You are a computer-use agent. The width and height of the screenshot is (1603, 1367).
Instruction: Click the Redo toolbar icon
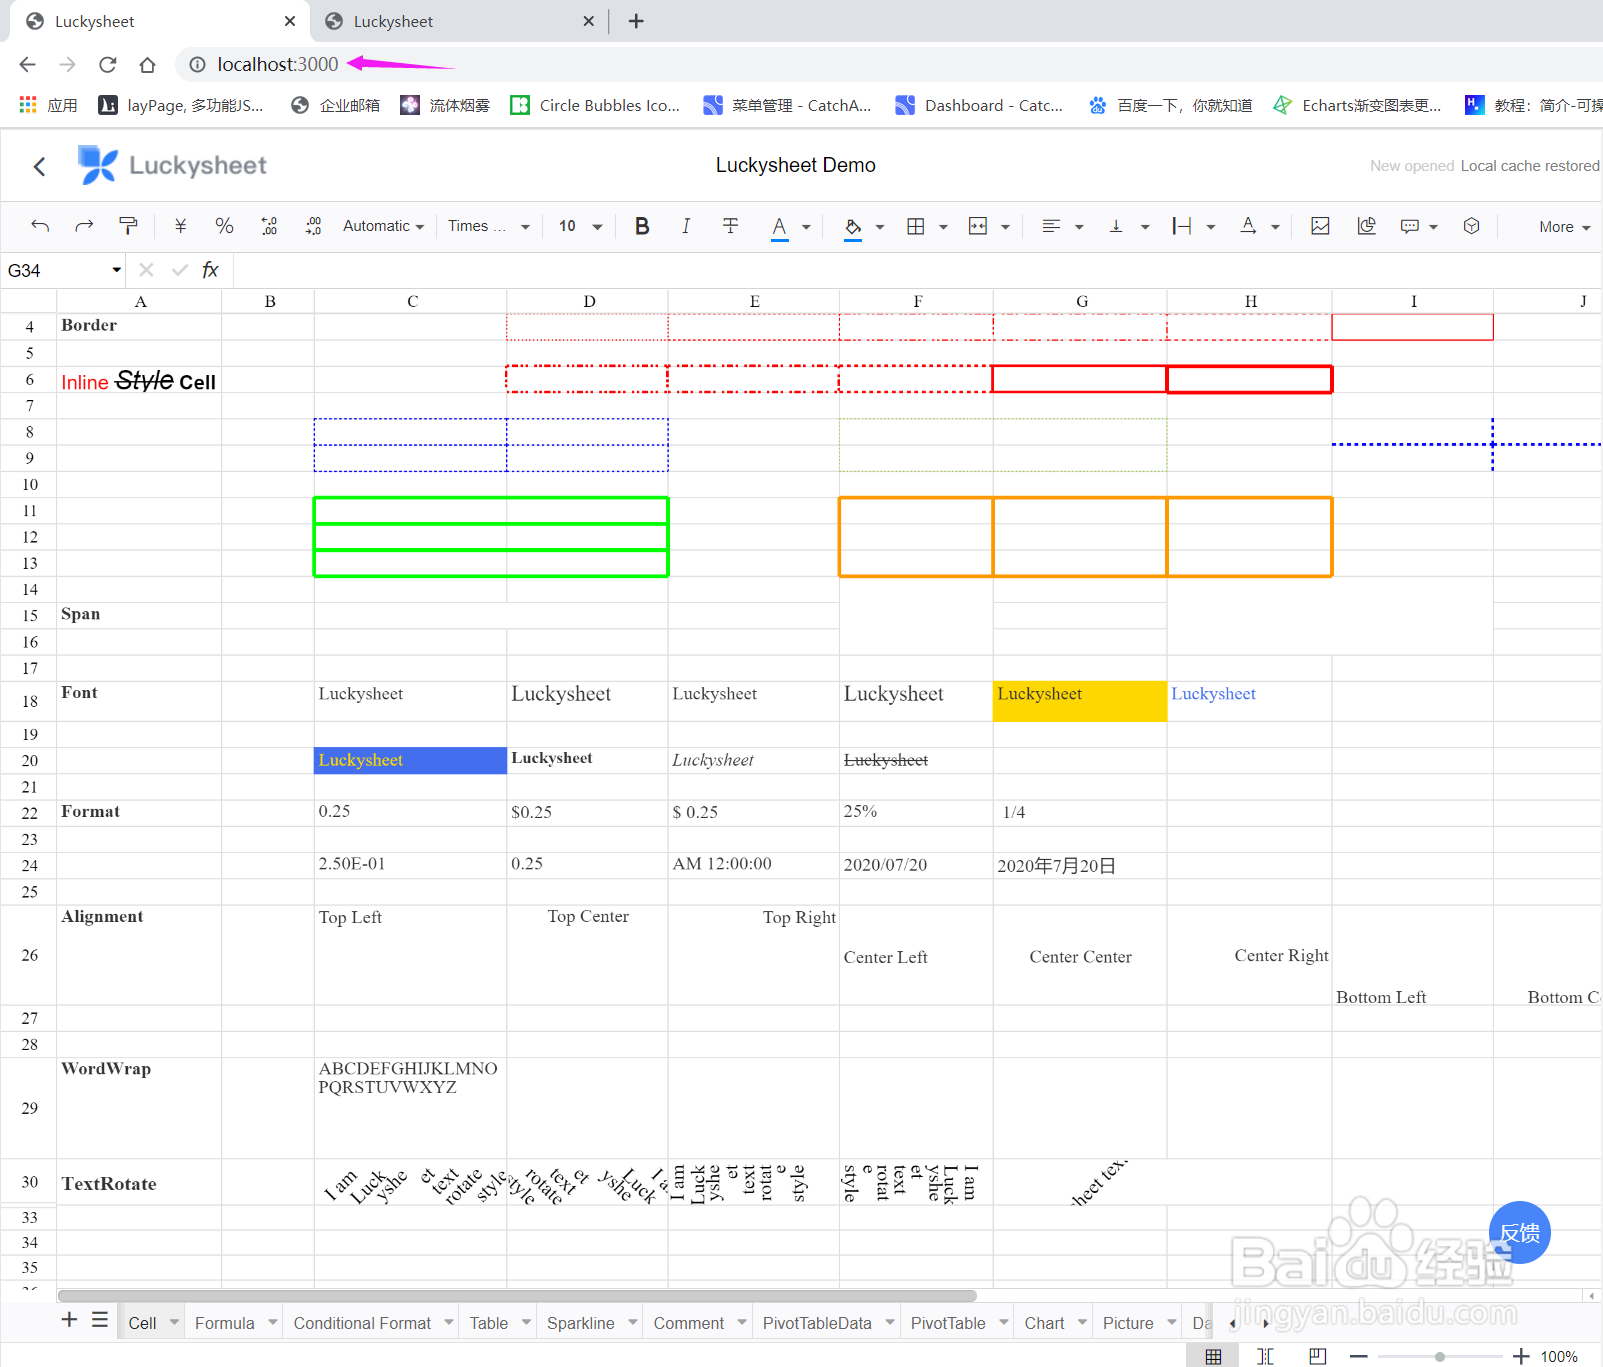pyautogui.click(x=84, y=226)
